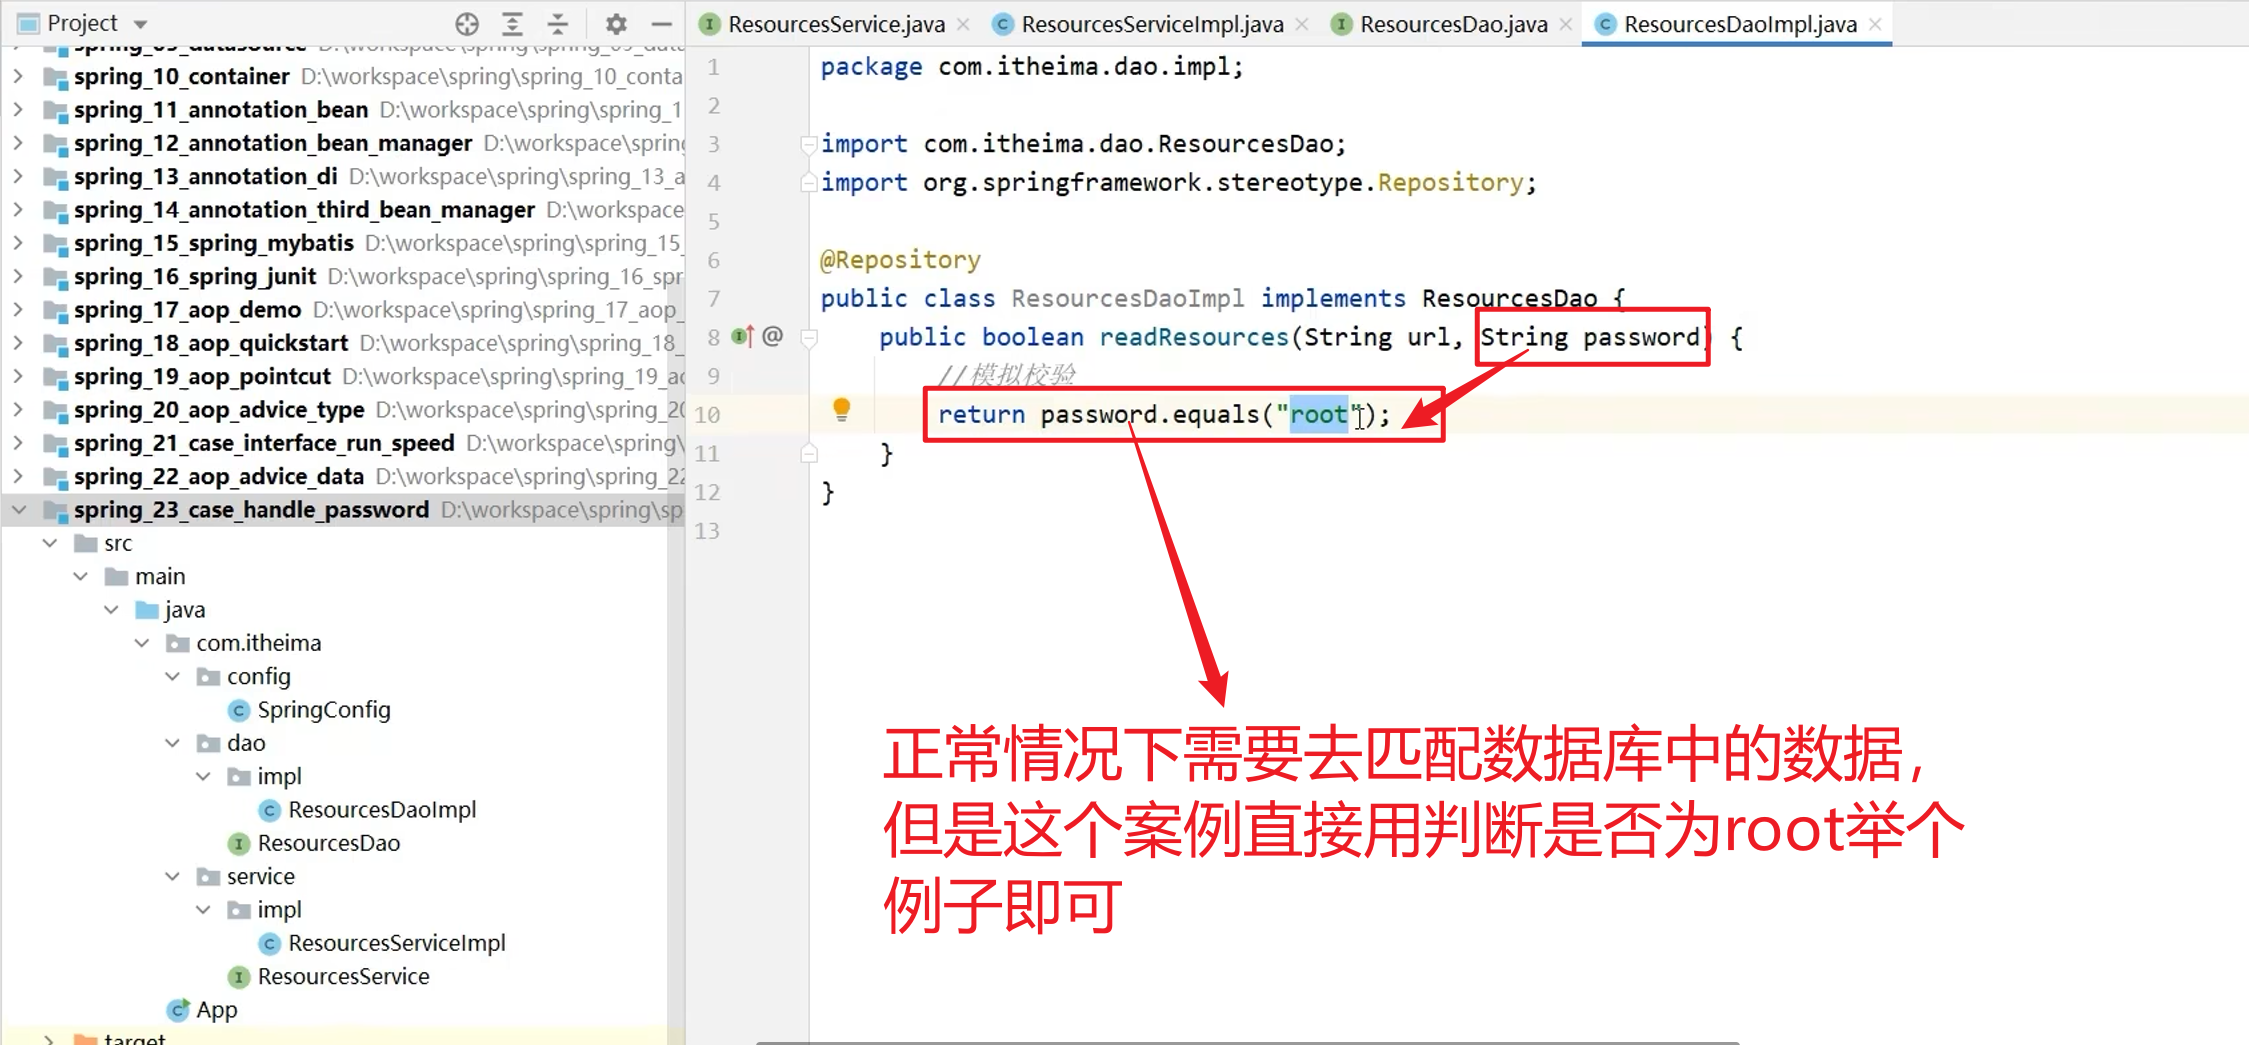Select SpringConfig class in the tree
The width and height of the screenshot is (2249, 1045).
[x=323, y=710]
